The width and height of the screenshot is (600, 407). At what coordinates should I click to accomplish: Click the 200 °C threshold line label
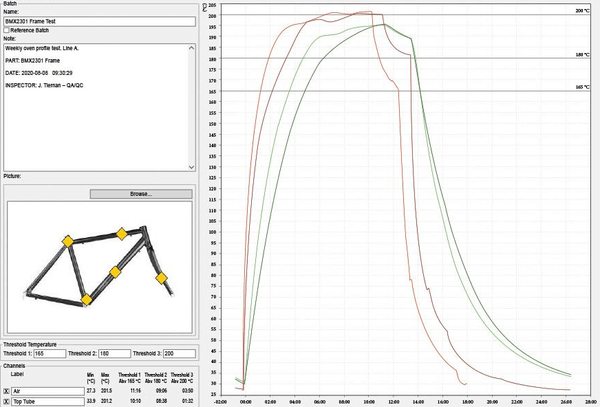tap(582, 11)
